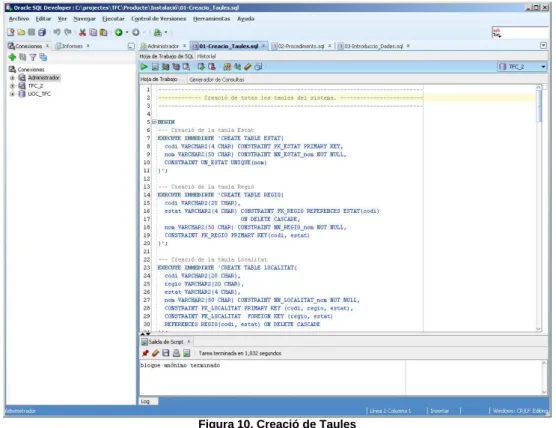Open the TFC_2 connection dropdown

pyautogui.click(x=543, y=67)
